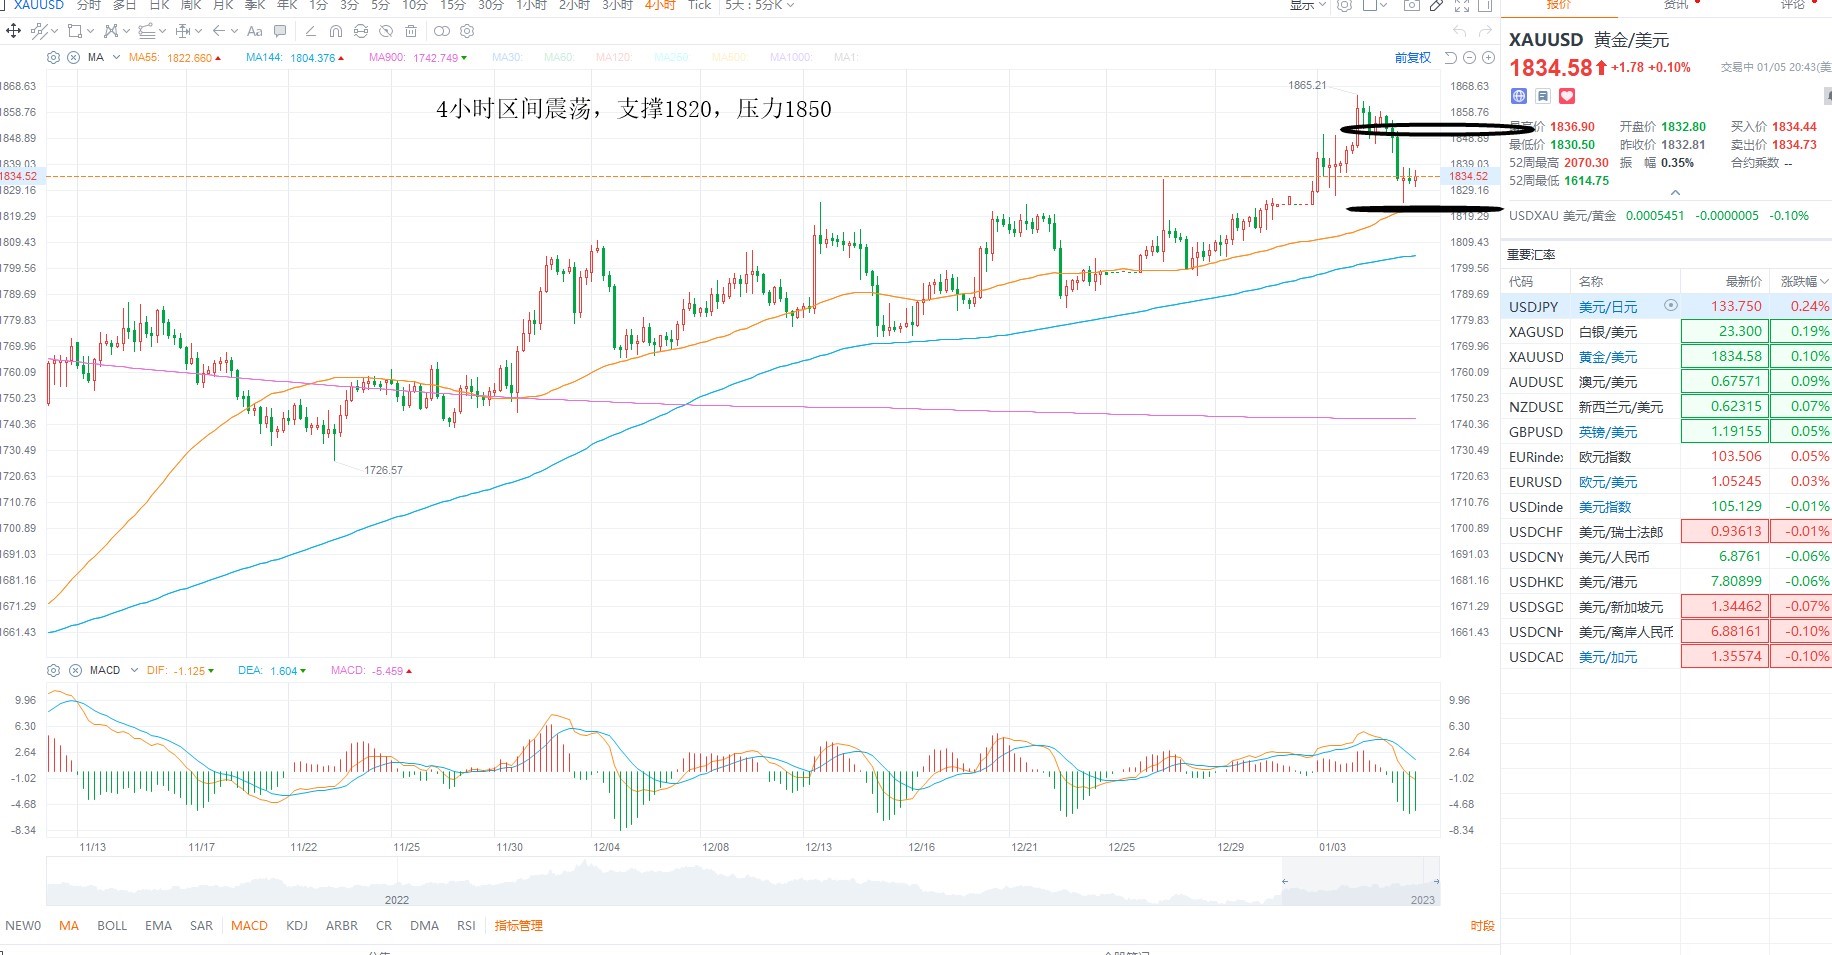Click the trash delete drawings icon
The height and width of the screenshot is (955, 1832).
point(411,31)
